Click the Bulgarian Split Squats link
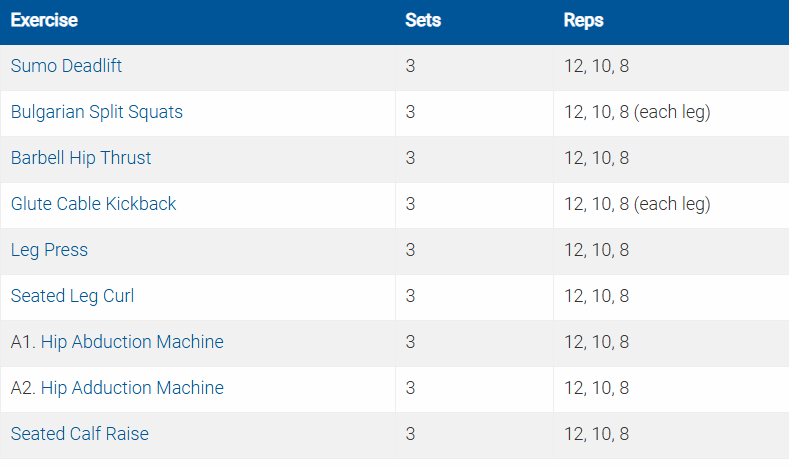 coord(97,112)
